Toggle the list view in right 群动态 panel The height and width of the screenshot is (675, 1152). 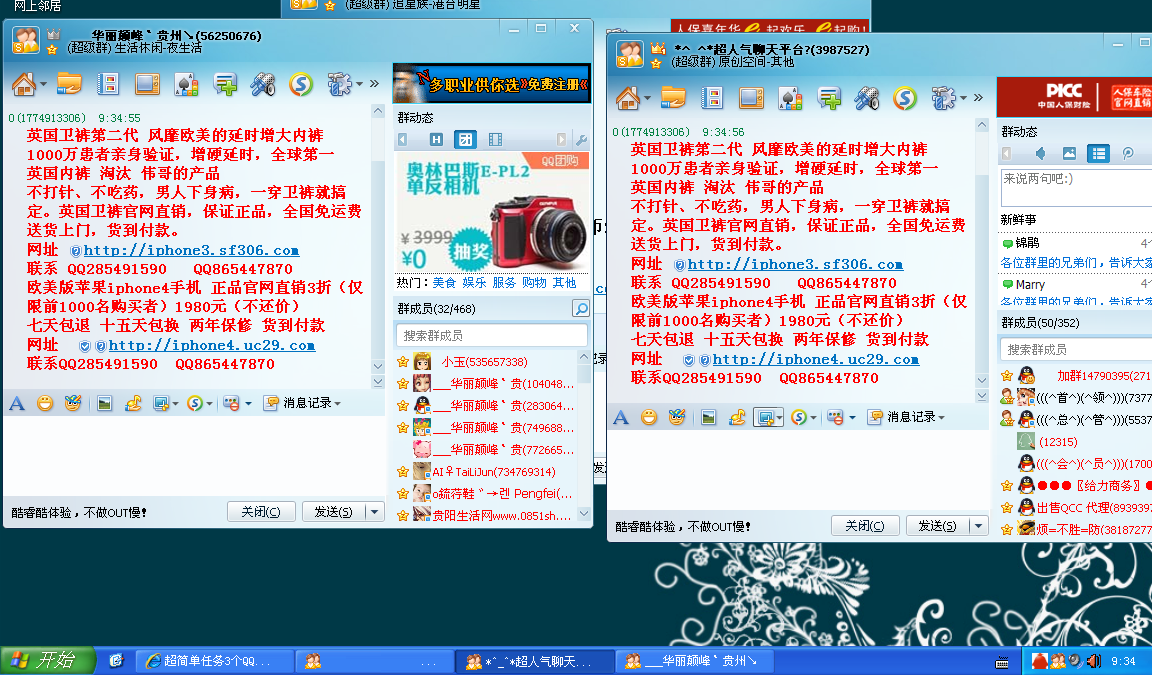[1099, 153]
